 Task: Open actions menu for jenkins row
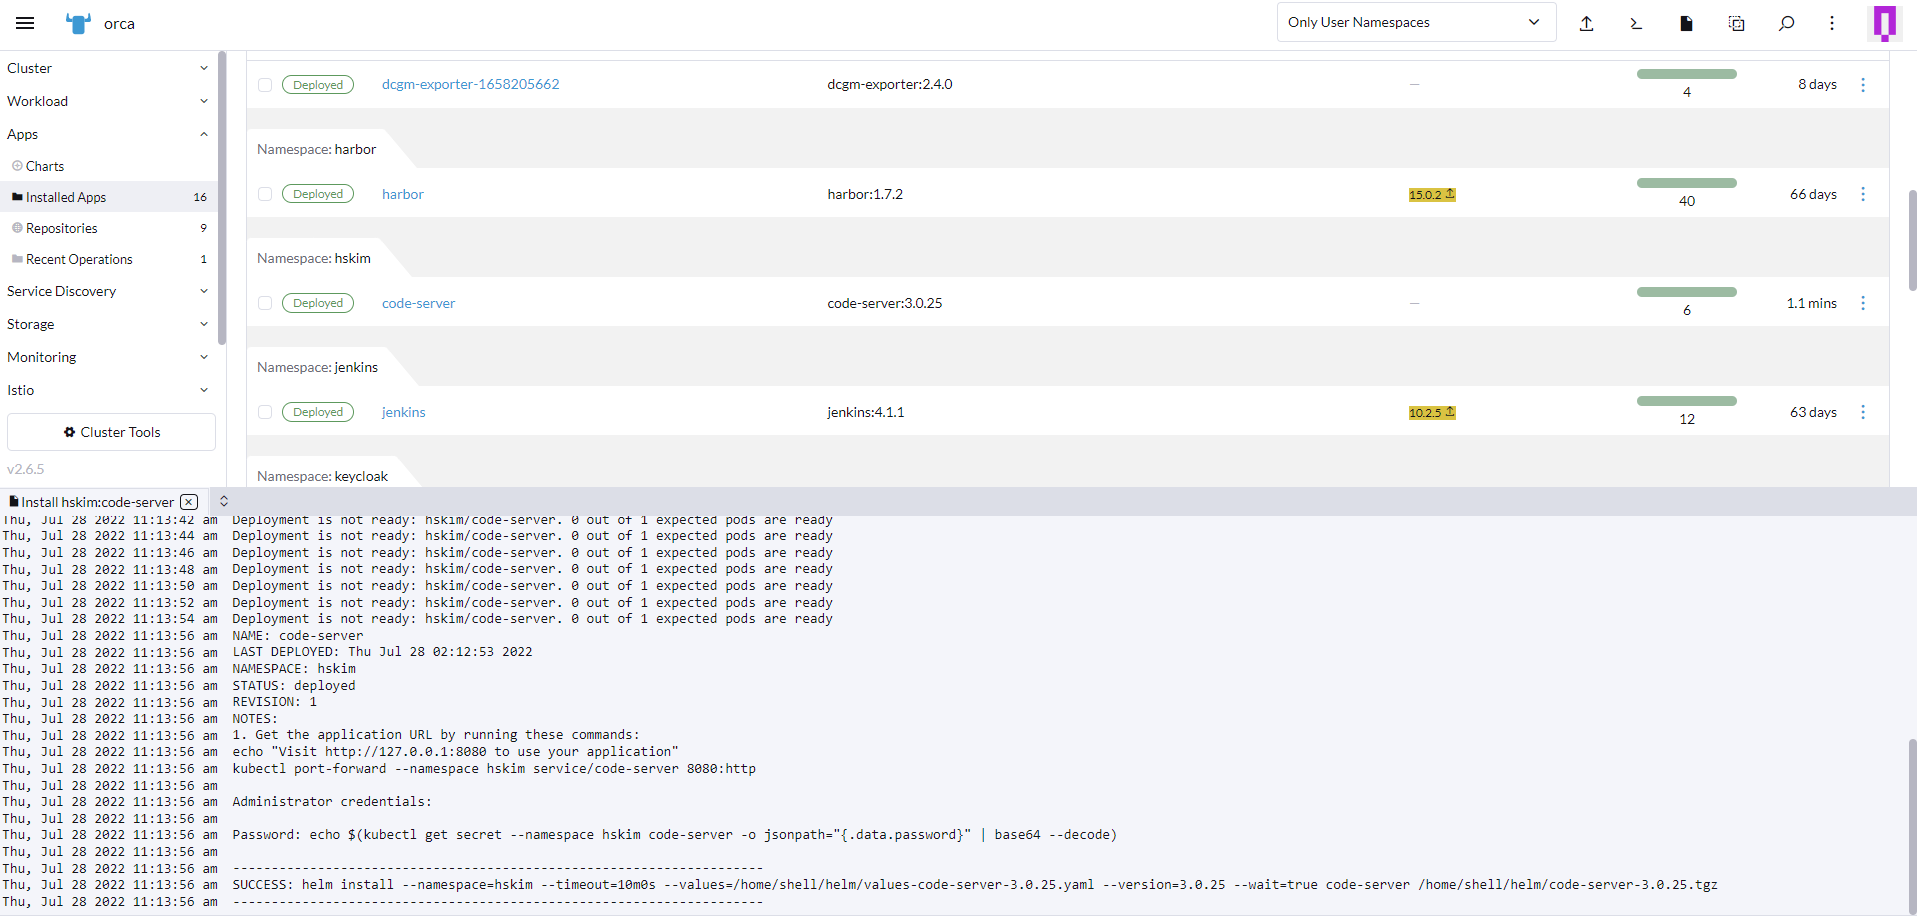point(1863,412)
